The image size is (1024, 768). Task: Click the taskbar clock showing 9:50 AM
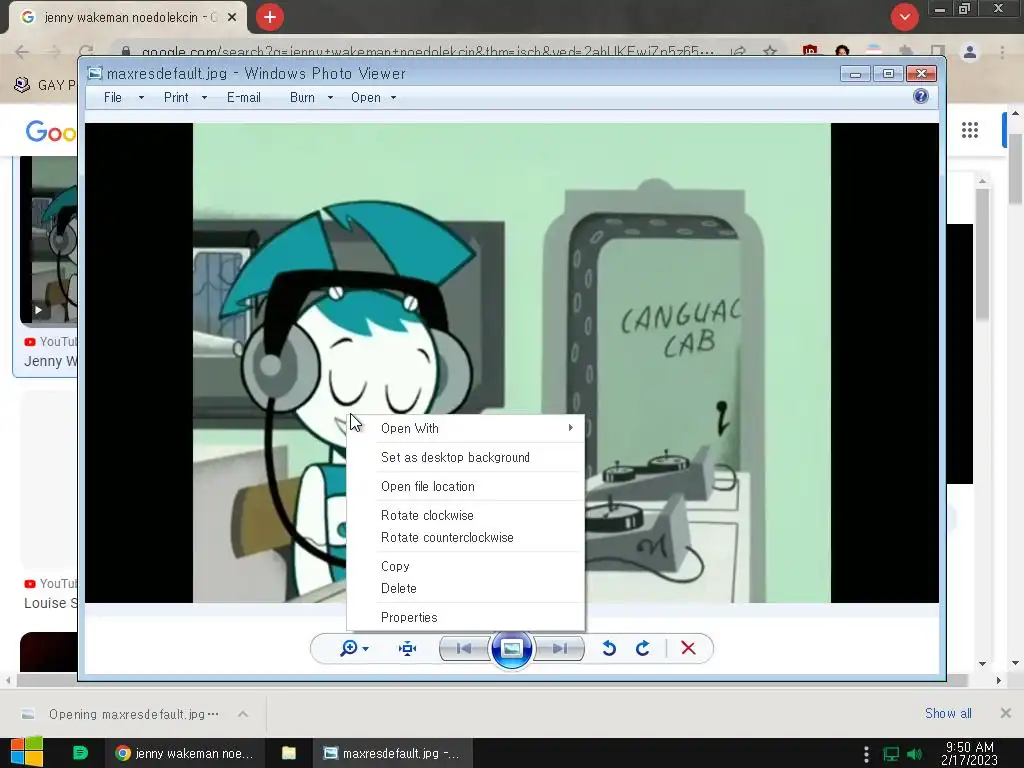pyautogui.click(x=970, y=753)
